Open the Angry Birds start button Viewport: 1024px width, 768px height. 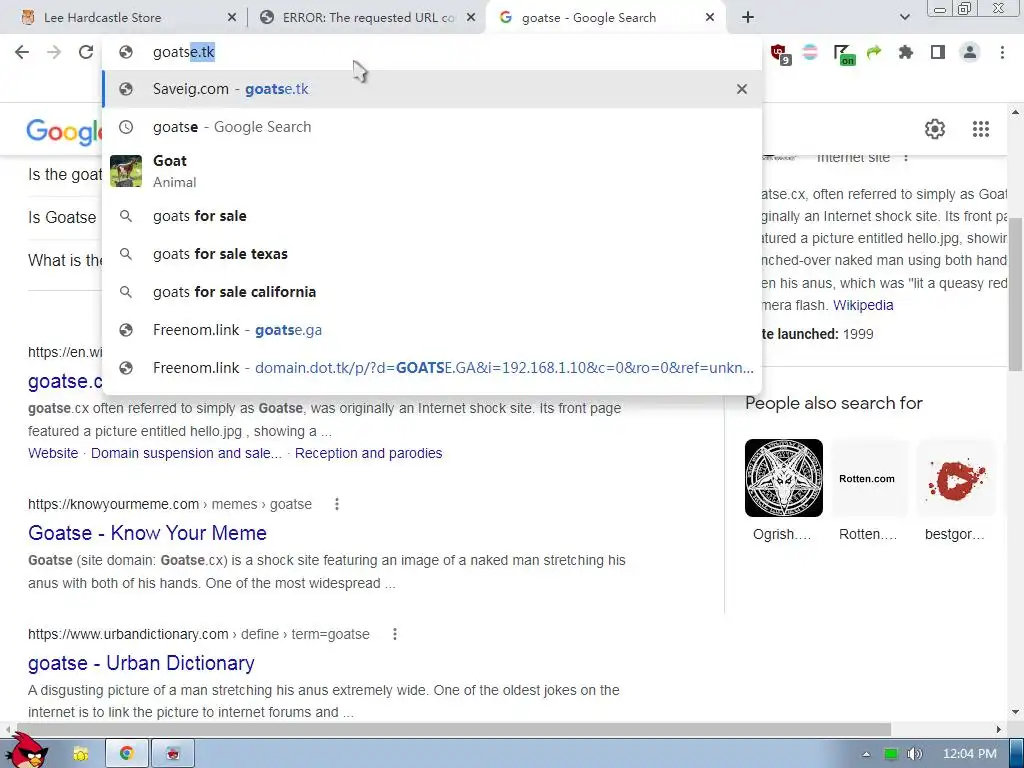28,751
